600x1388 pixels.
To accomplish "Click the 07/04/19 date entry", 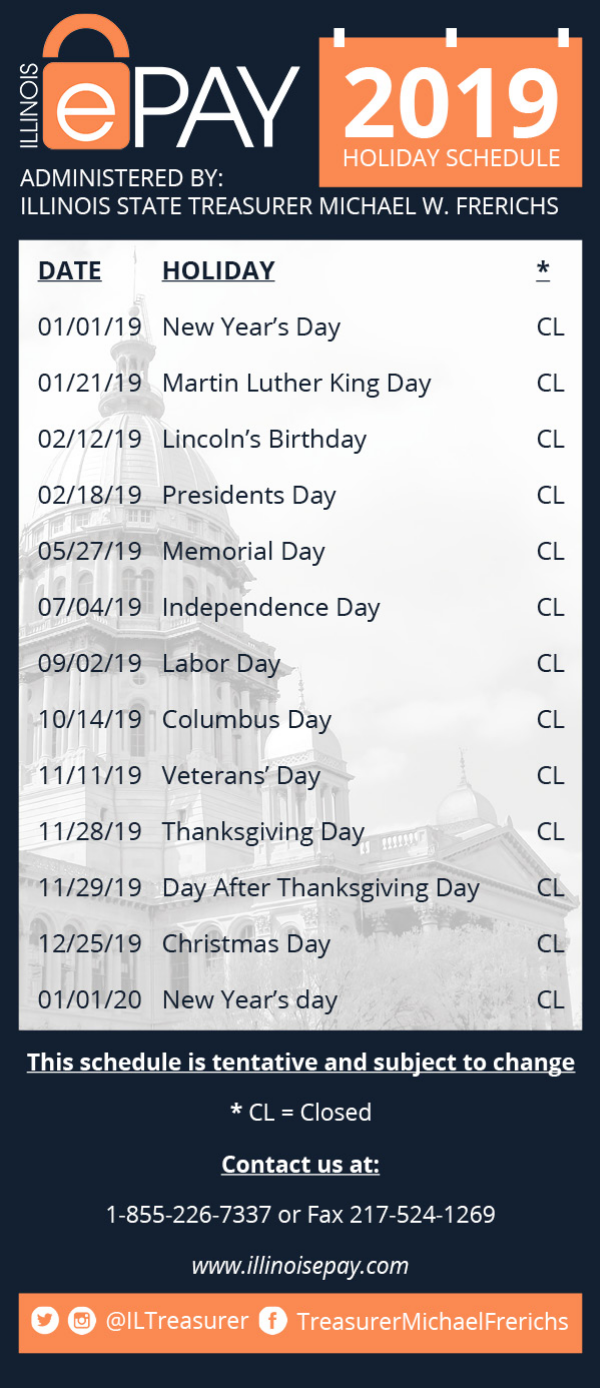I will coord(90,607).
